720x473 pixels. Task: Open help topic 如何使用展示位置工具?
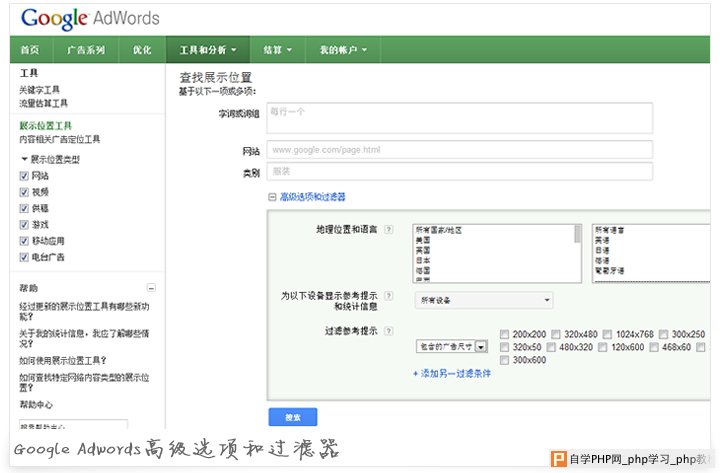click(62, 360)
